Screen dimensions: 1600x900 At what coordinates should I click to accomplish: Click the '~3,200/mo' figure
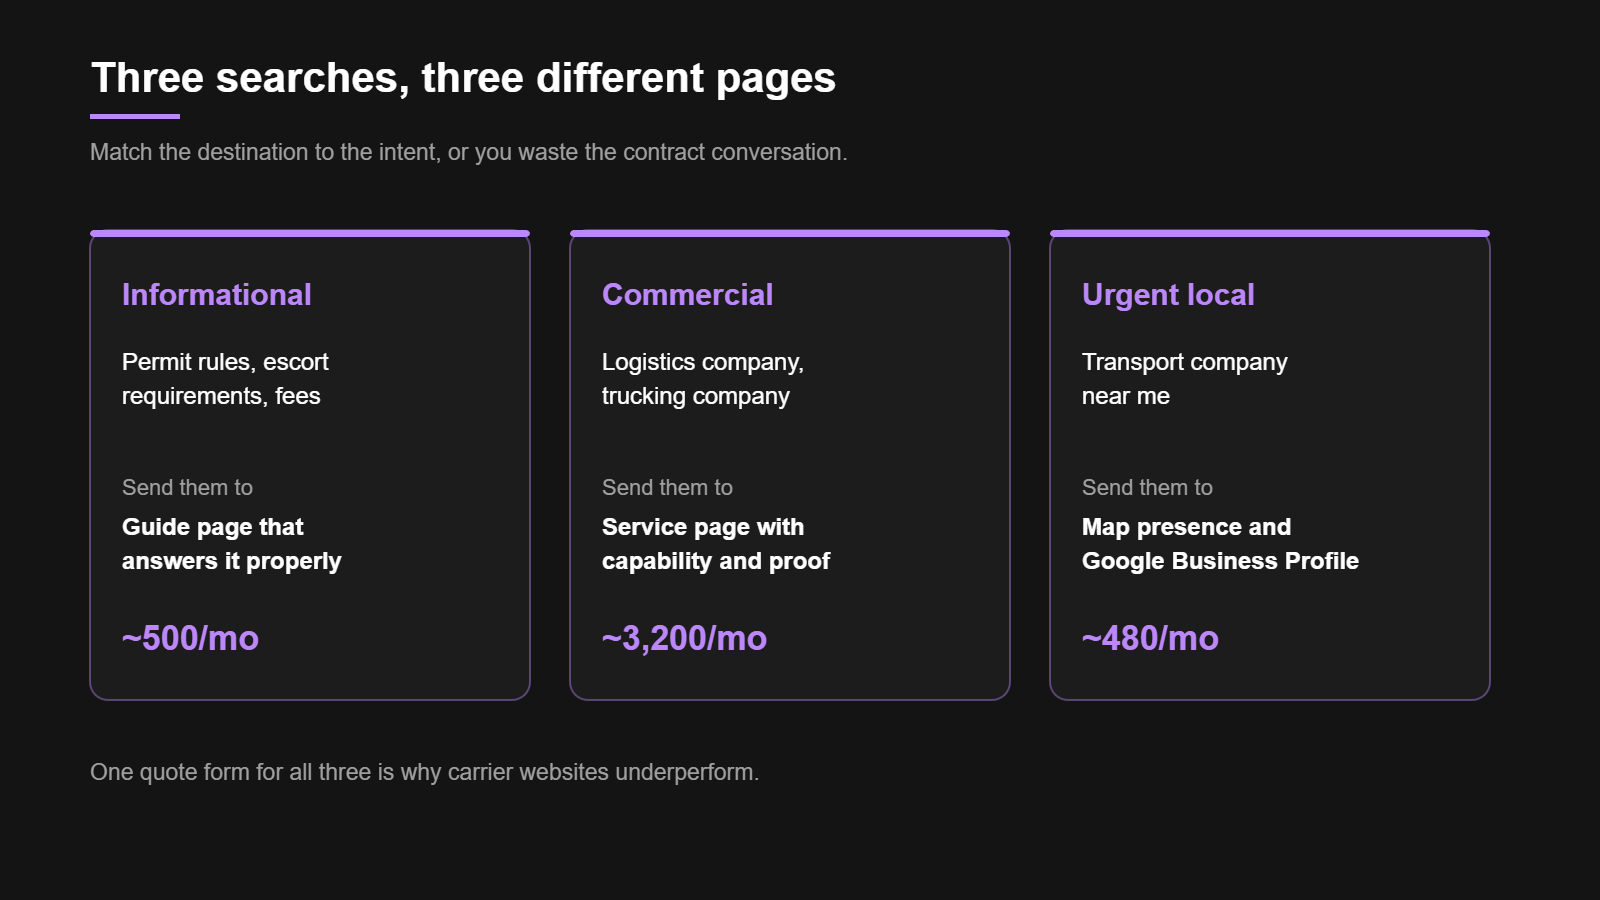(684, 638)
